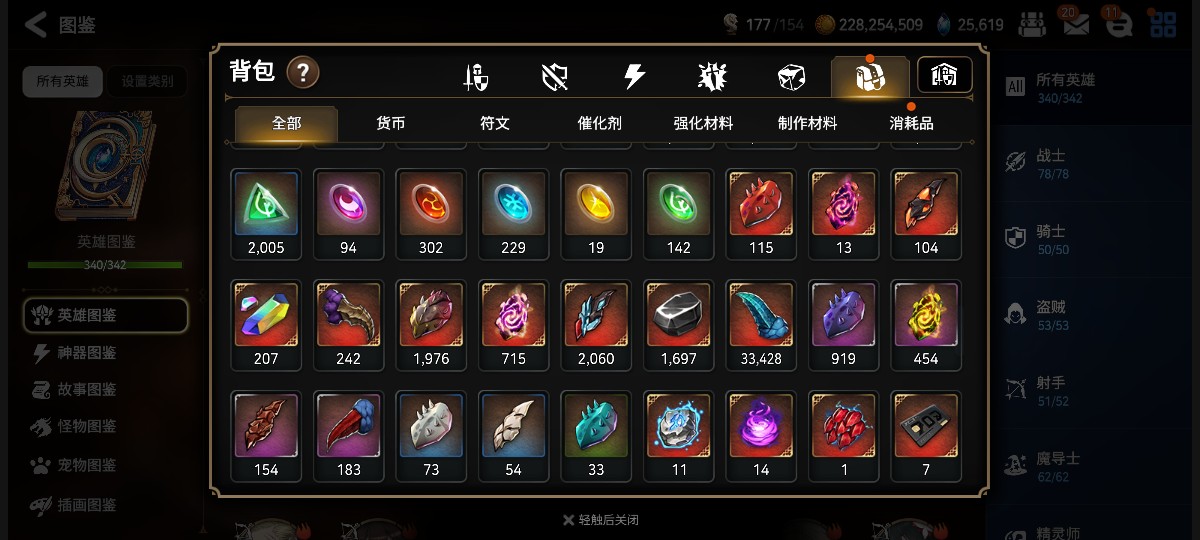Select the sword and shield equipment category icon
This screenshot has width=1200, height=540.
pyautogui.click(x=476, y=77)
